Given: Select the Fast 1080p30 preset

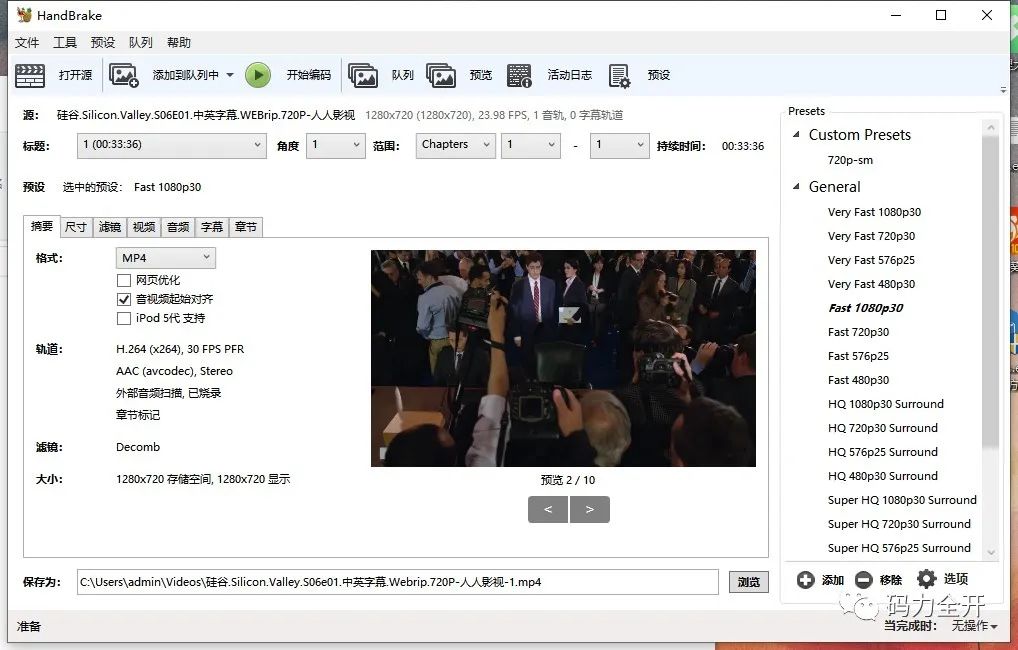Looking at the screenshot, I should pos(865,308).
